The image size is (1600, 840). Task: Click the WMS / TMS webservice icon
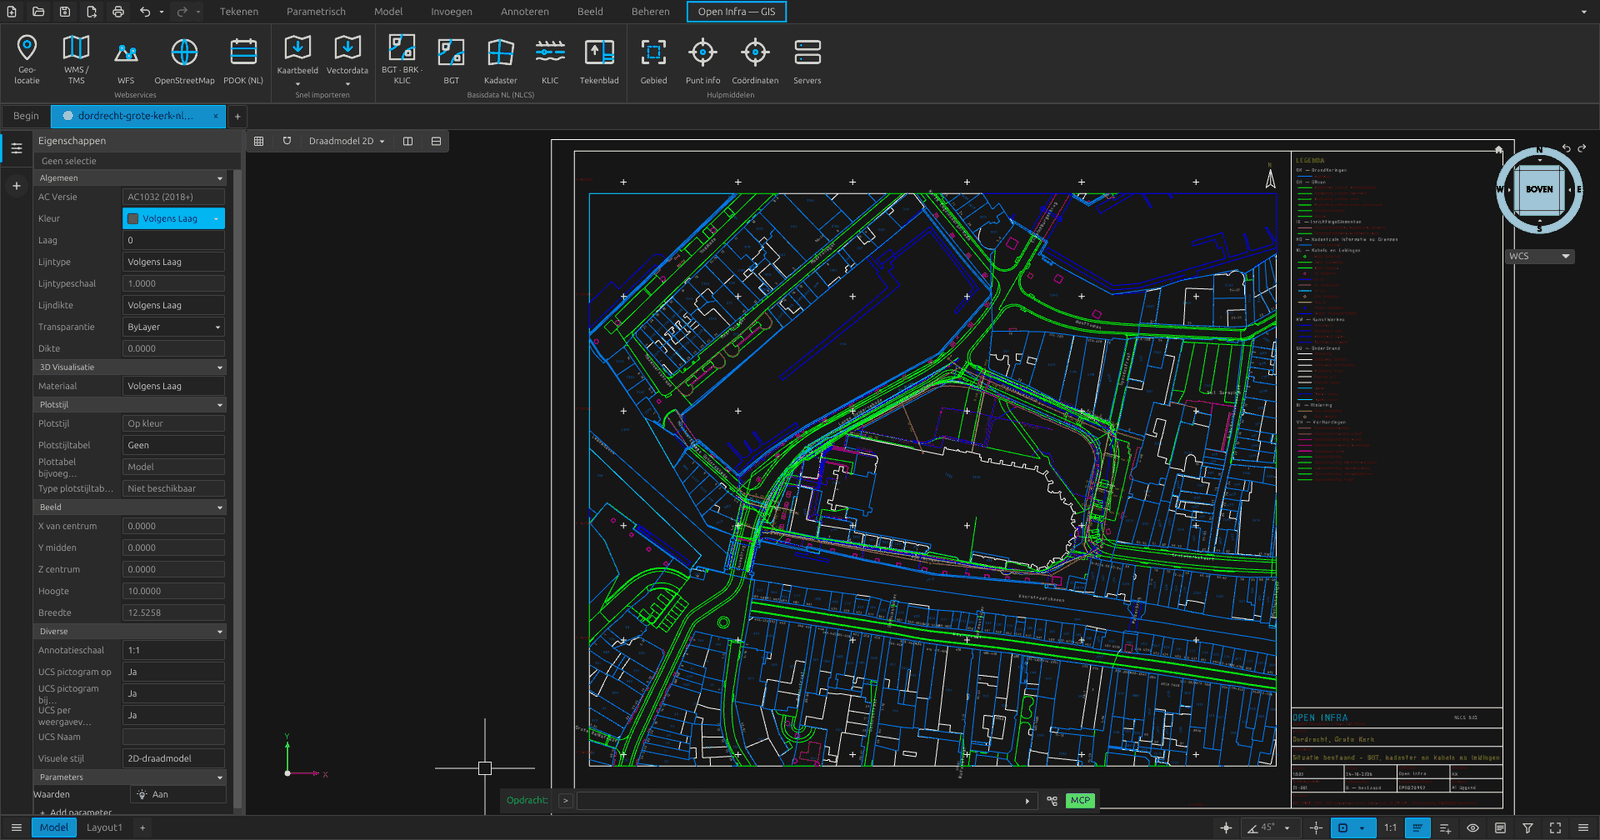coord(76,59)
